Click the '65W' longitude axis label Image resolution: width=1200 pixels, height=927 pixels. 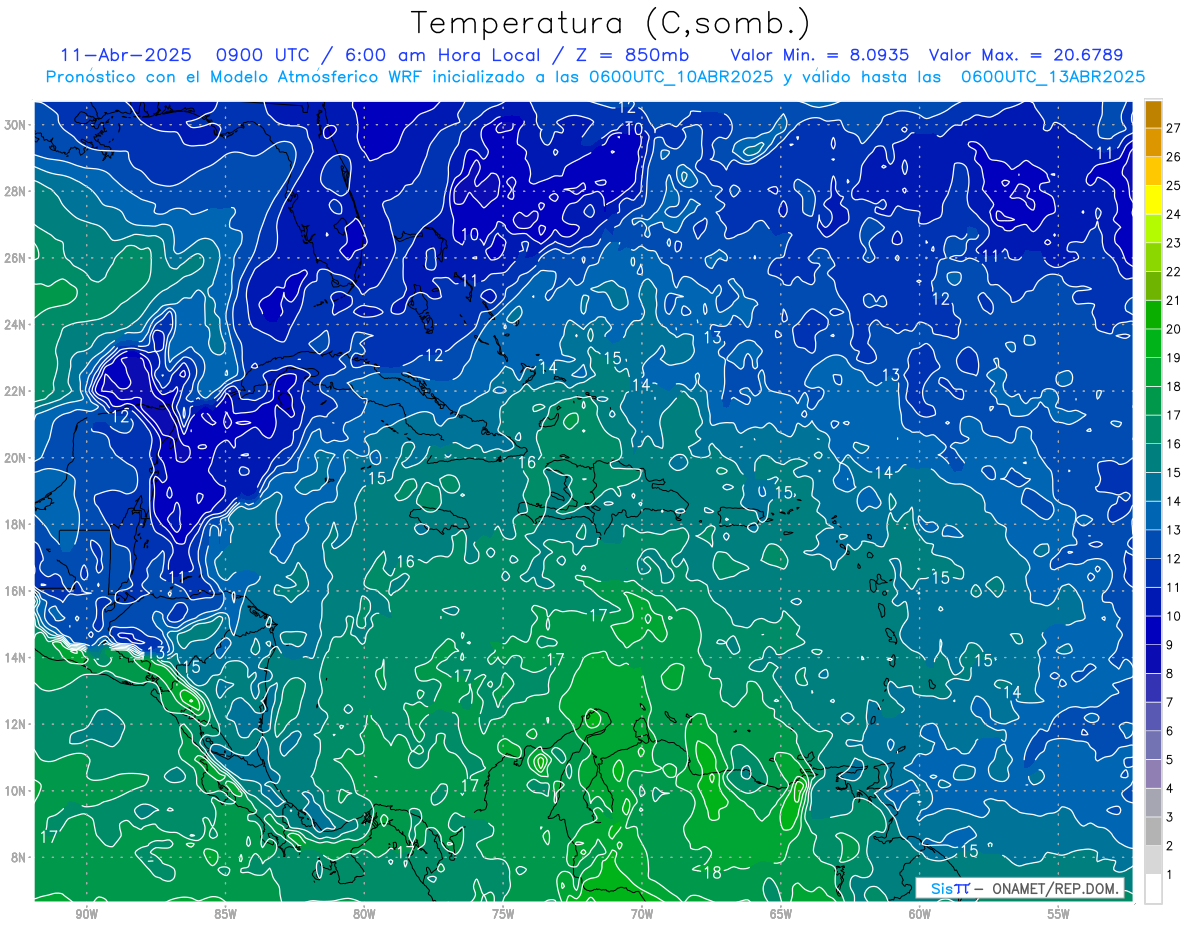pos(781,914)
